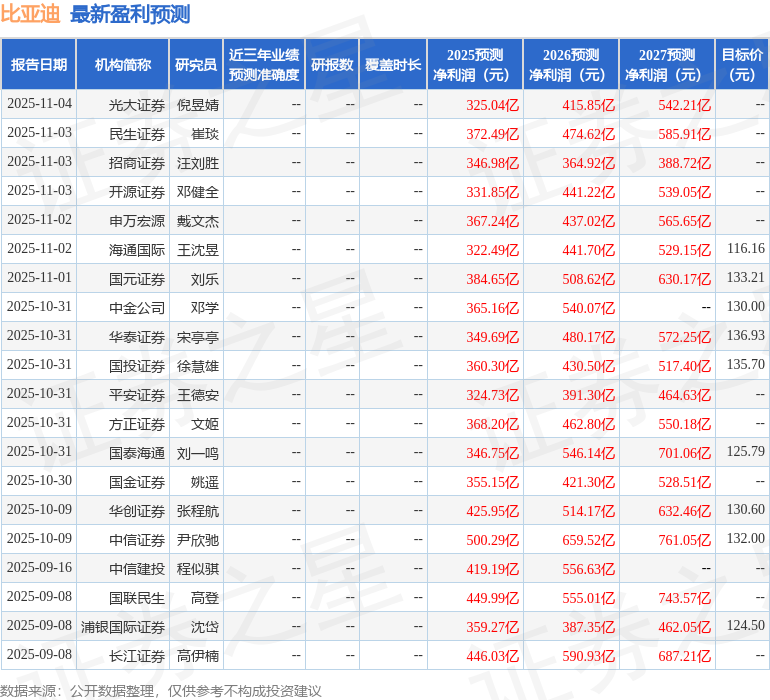Click the 659.52亿 profit value
This screenshot has height=700, width=770.
tap(588, 539)
